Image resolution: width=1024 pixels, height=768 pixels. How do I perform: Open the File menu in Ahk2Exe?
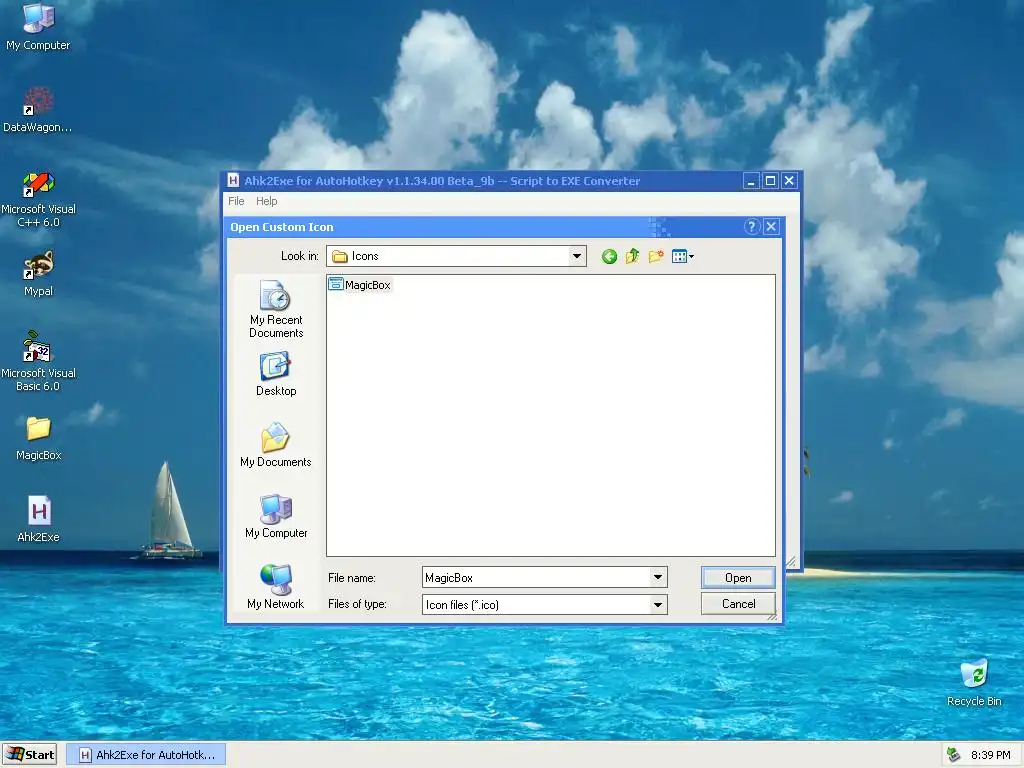point(236,201)
